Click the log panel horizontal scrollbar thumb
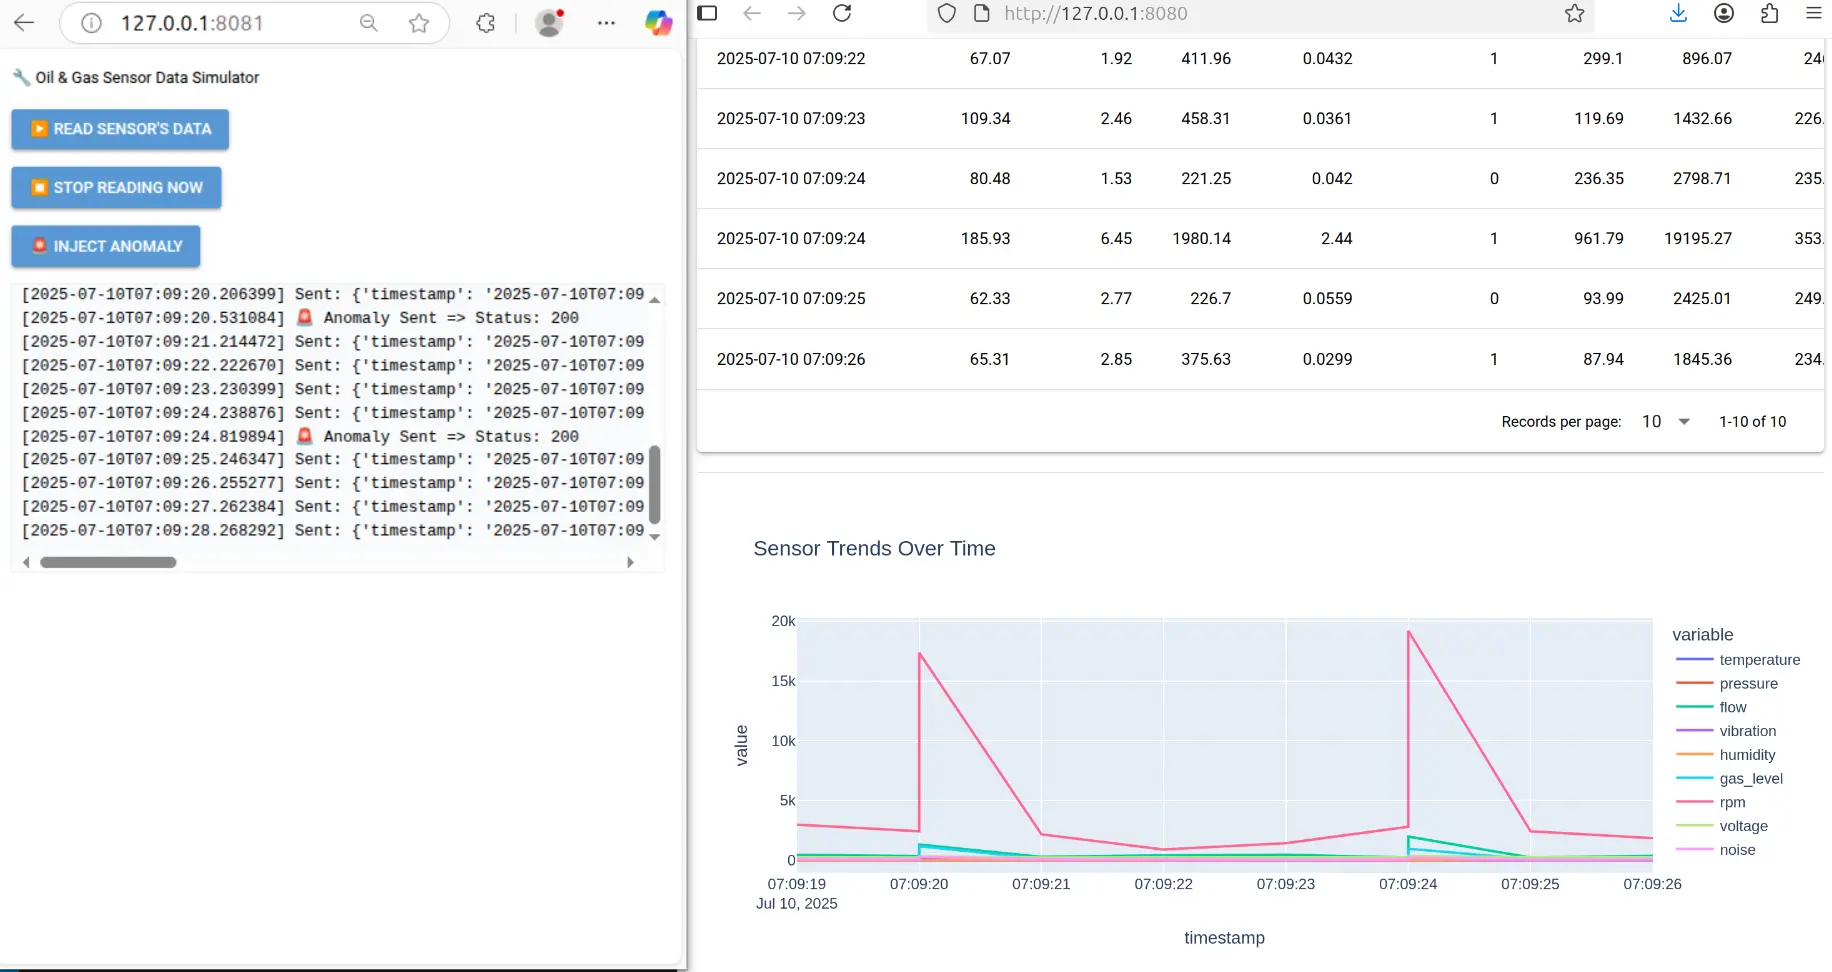Image resolution: width=1832 pixels, height=972 pixels. tap(108, 562)
